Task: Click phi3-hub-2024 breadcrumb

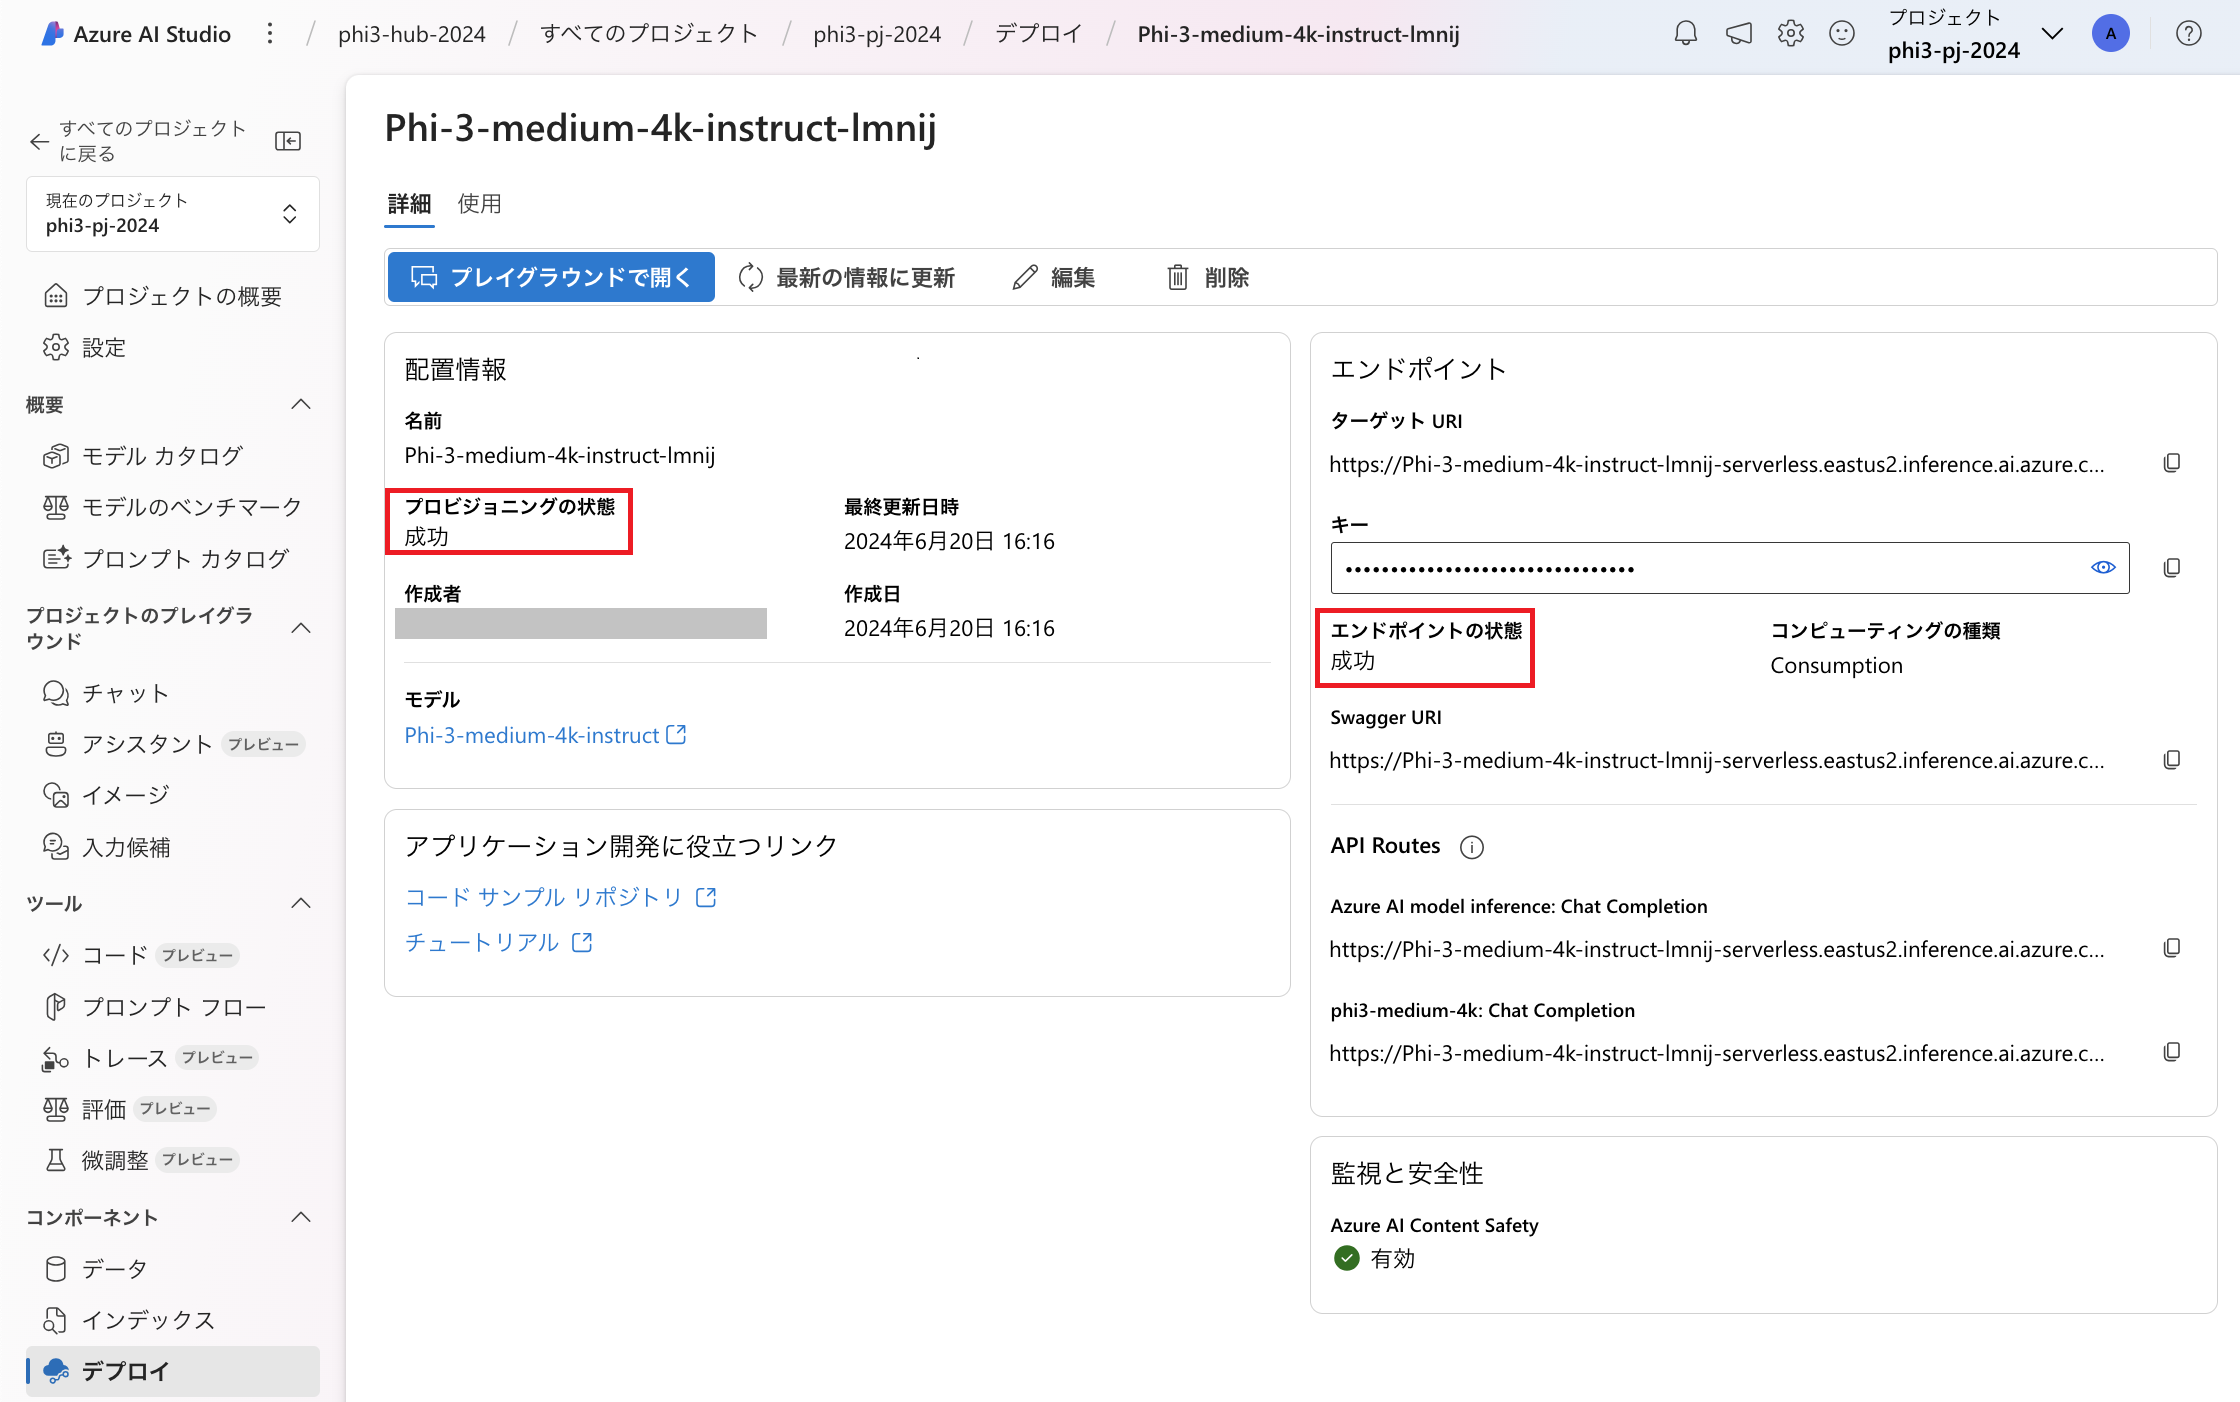Action: (412, 34)
